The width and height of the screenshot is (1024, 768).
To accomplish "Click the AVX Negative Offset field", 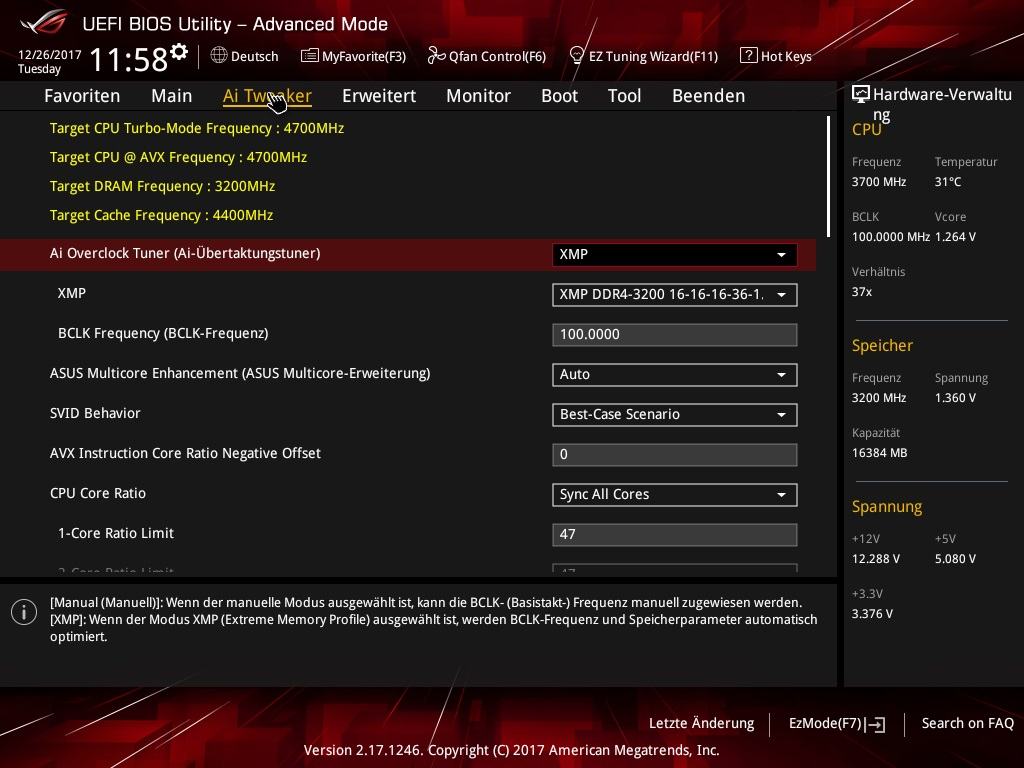I will (675, 455).
